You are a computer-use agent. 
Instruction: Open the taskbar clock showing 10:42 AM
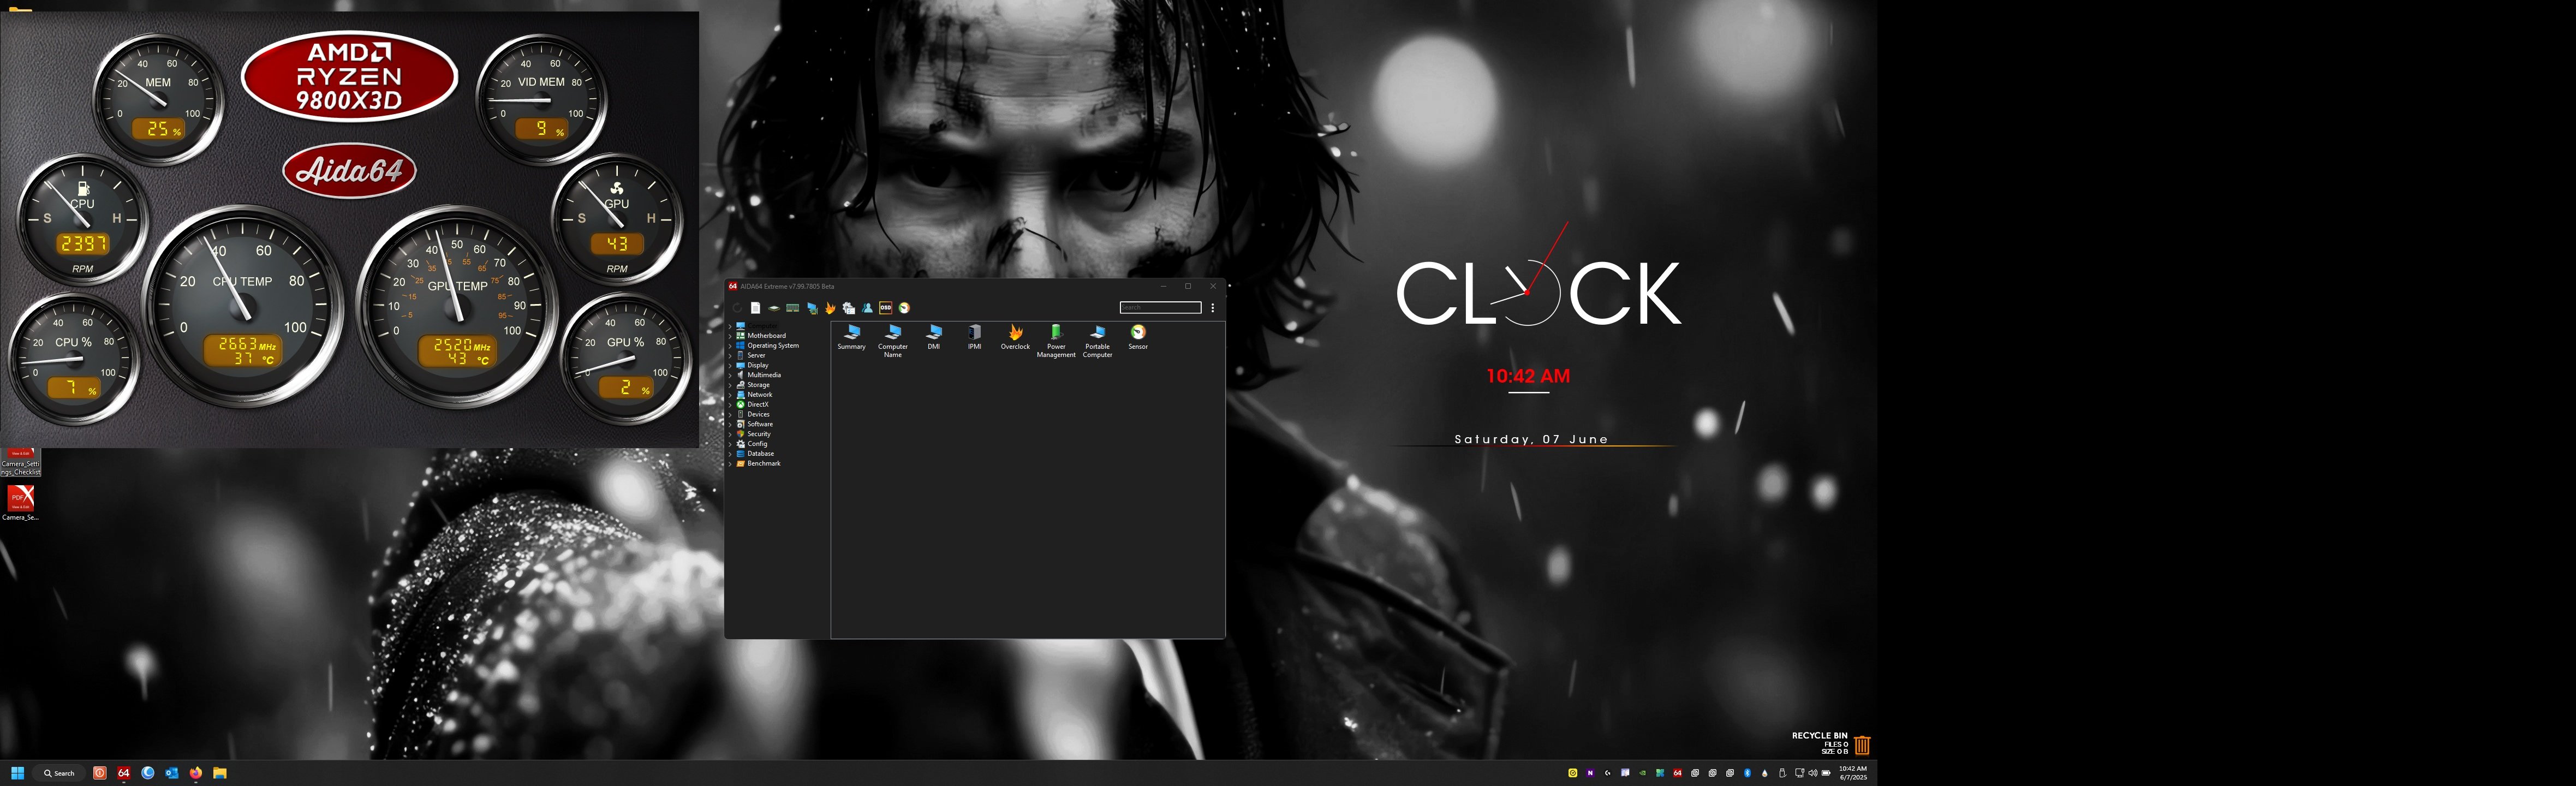pos(1853,773)
